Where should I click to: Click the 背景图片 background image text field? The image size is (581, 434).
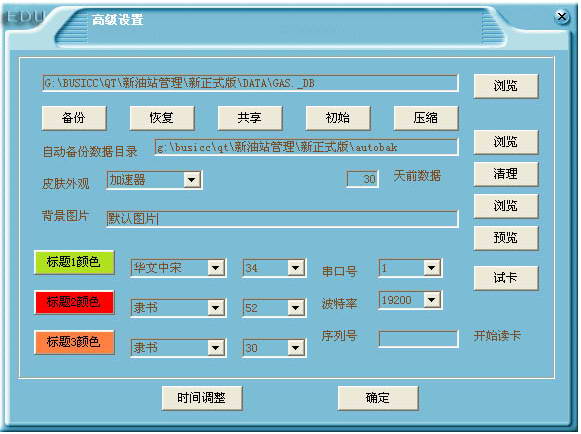click(x=282, y=219)
